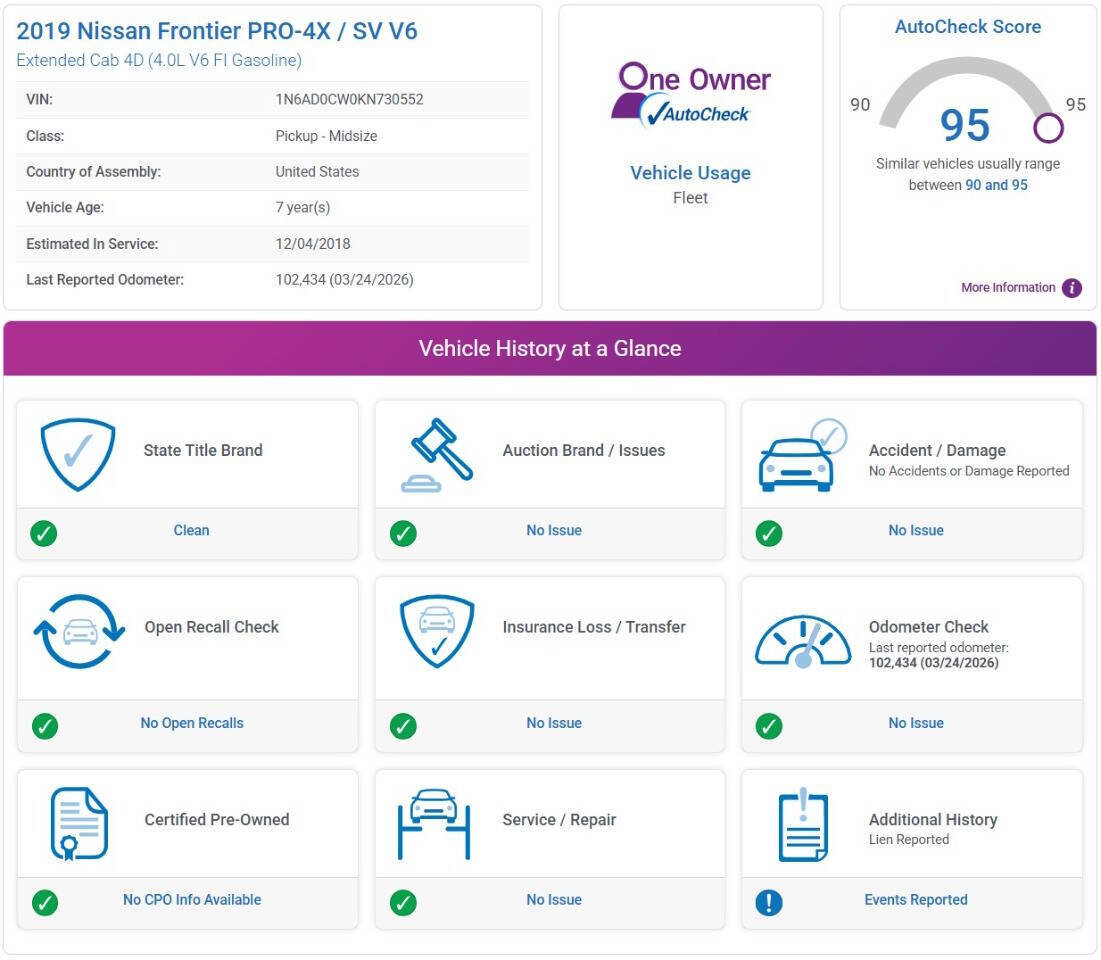Click the Insurance Loss shield car icon
This screenshot has width=1101, height=960.
tap(437, 631)
